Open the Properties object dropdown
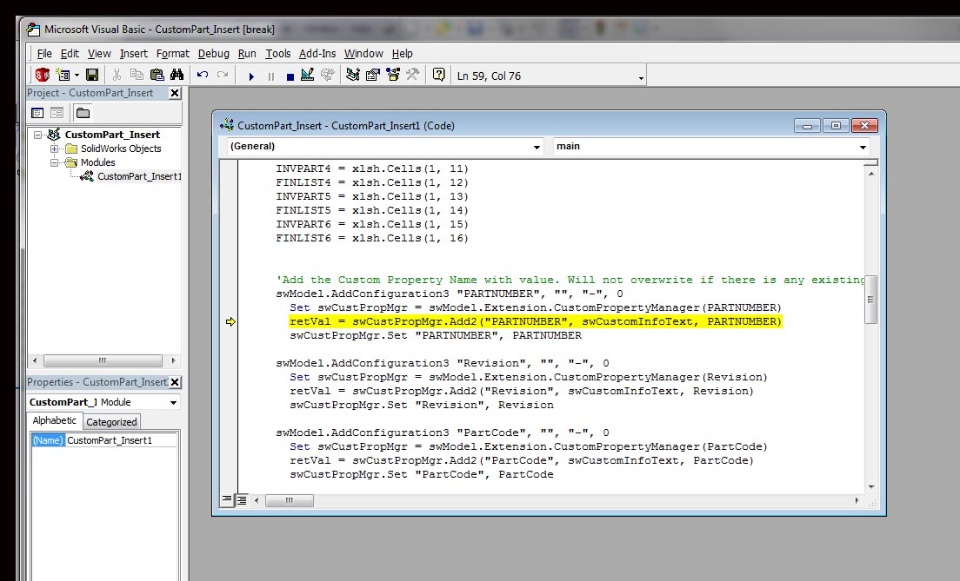 click(x=174, y=403)
